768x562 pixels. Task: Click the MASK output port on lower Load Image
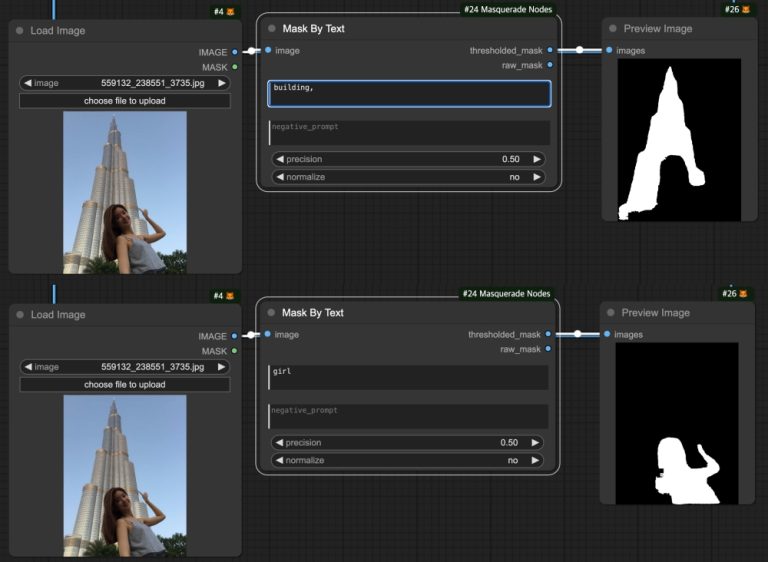235,351
